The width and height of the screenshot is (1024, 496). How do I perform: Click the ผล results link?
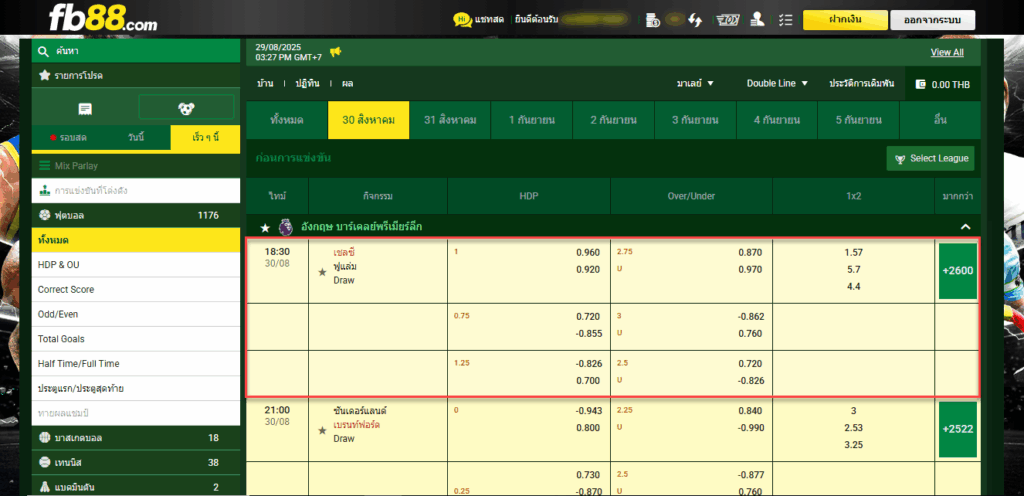pyautogui.click(x=347, y=84)
